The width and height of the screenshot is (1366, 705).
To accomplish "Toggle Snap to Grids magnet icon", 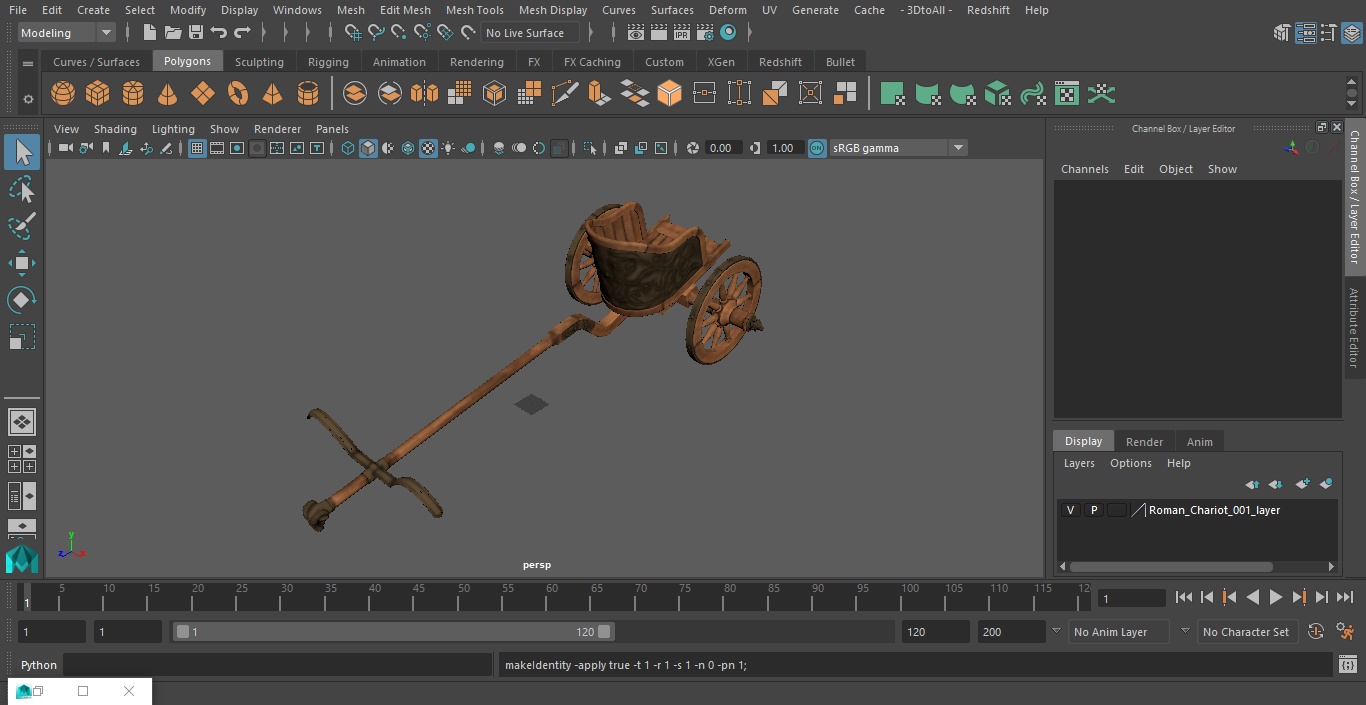I will point(353,33).
